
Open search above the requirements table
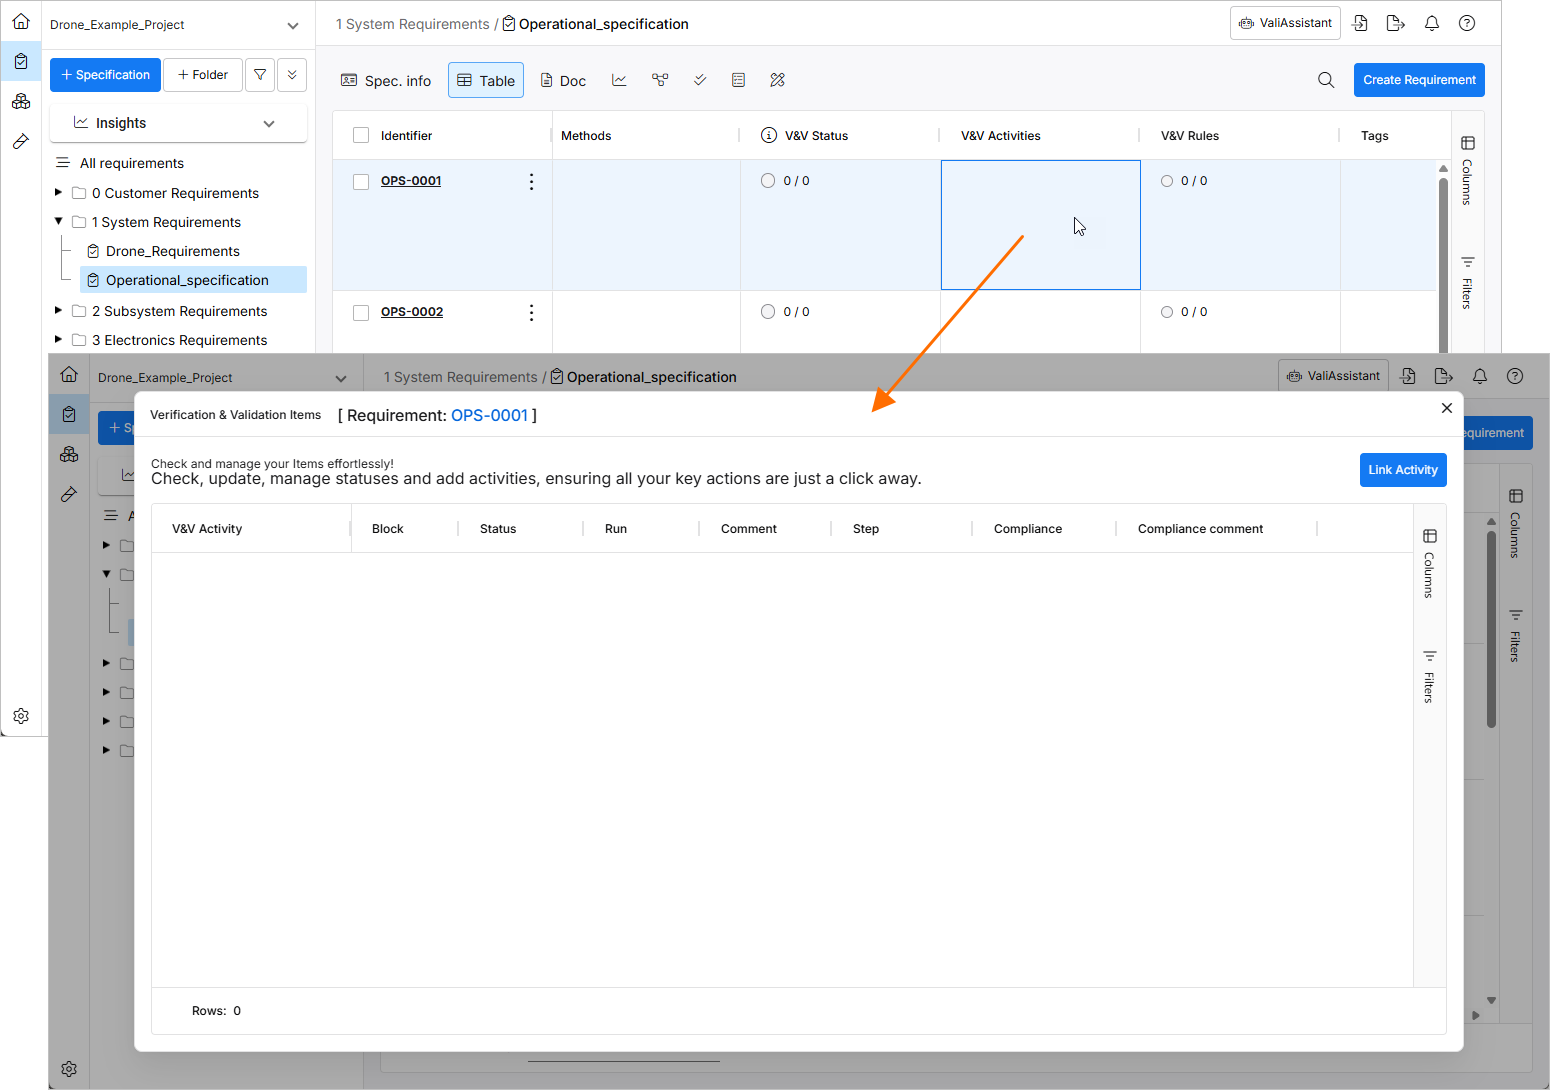click(1326, 80)
